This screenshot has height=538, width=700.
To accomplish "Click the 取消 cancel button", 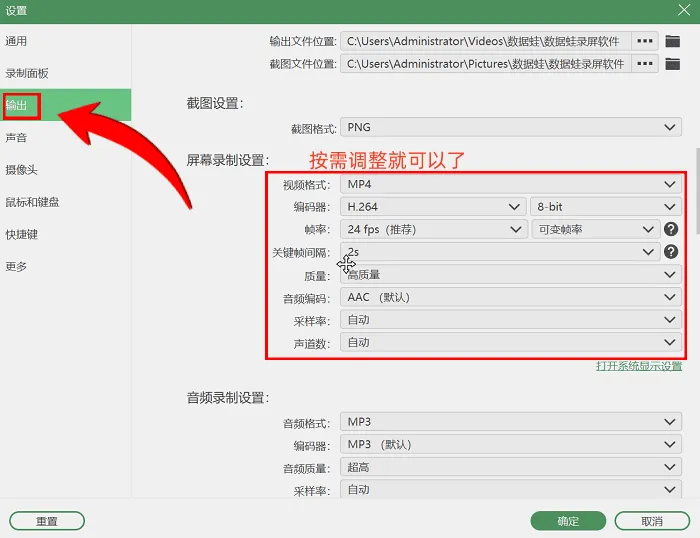I will (652, 521).
